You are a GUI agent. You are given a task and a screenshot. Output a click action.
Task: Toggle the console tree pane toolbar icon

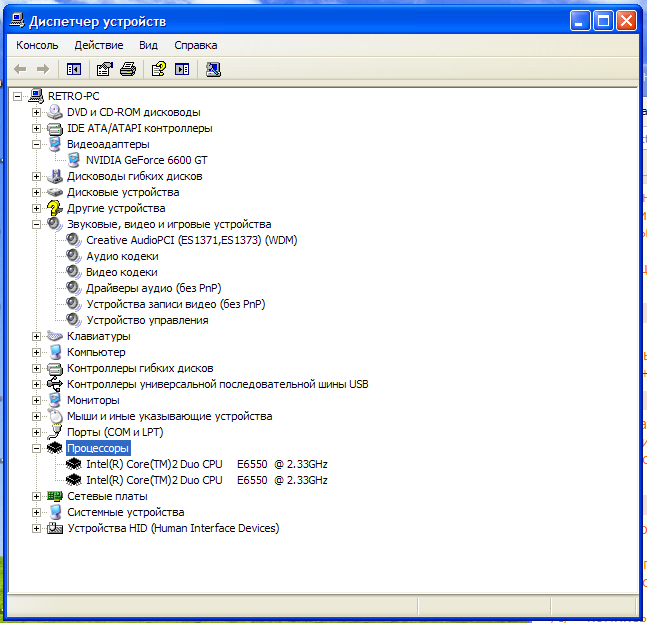[74, 69]
